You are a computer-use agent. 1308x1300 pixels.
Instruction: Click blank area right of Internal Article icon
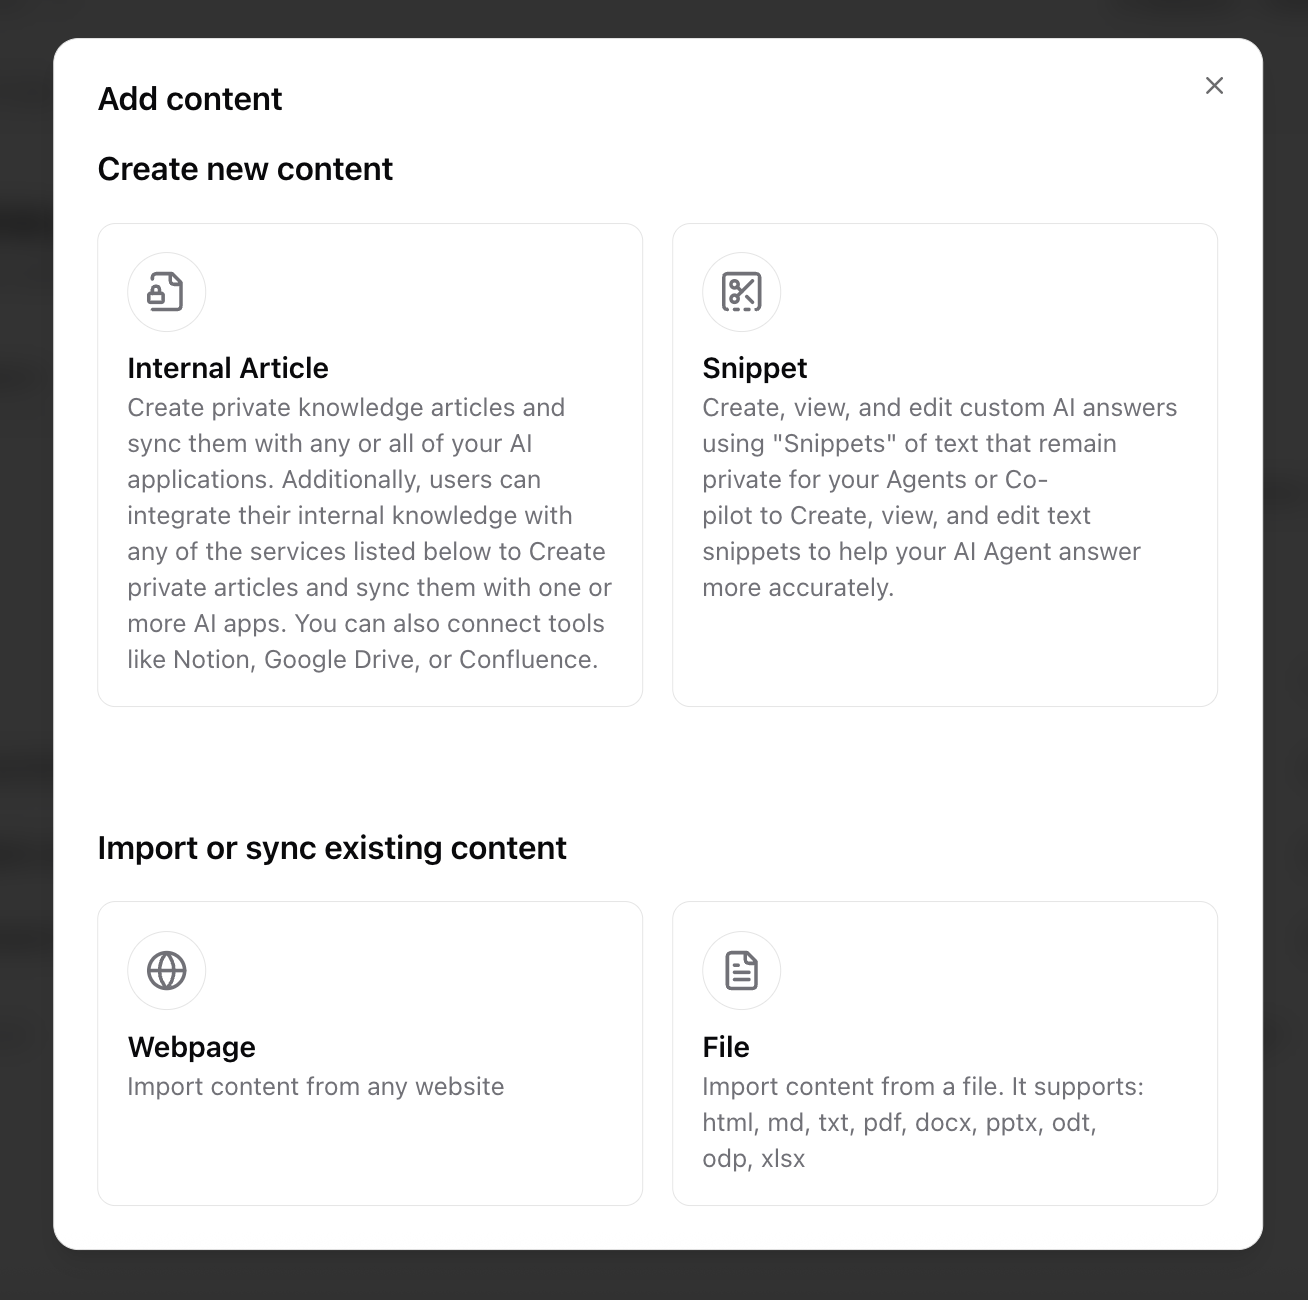click(420, 292)
